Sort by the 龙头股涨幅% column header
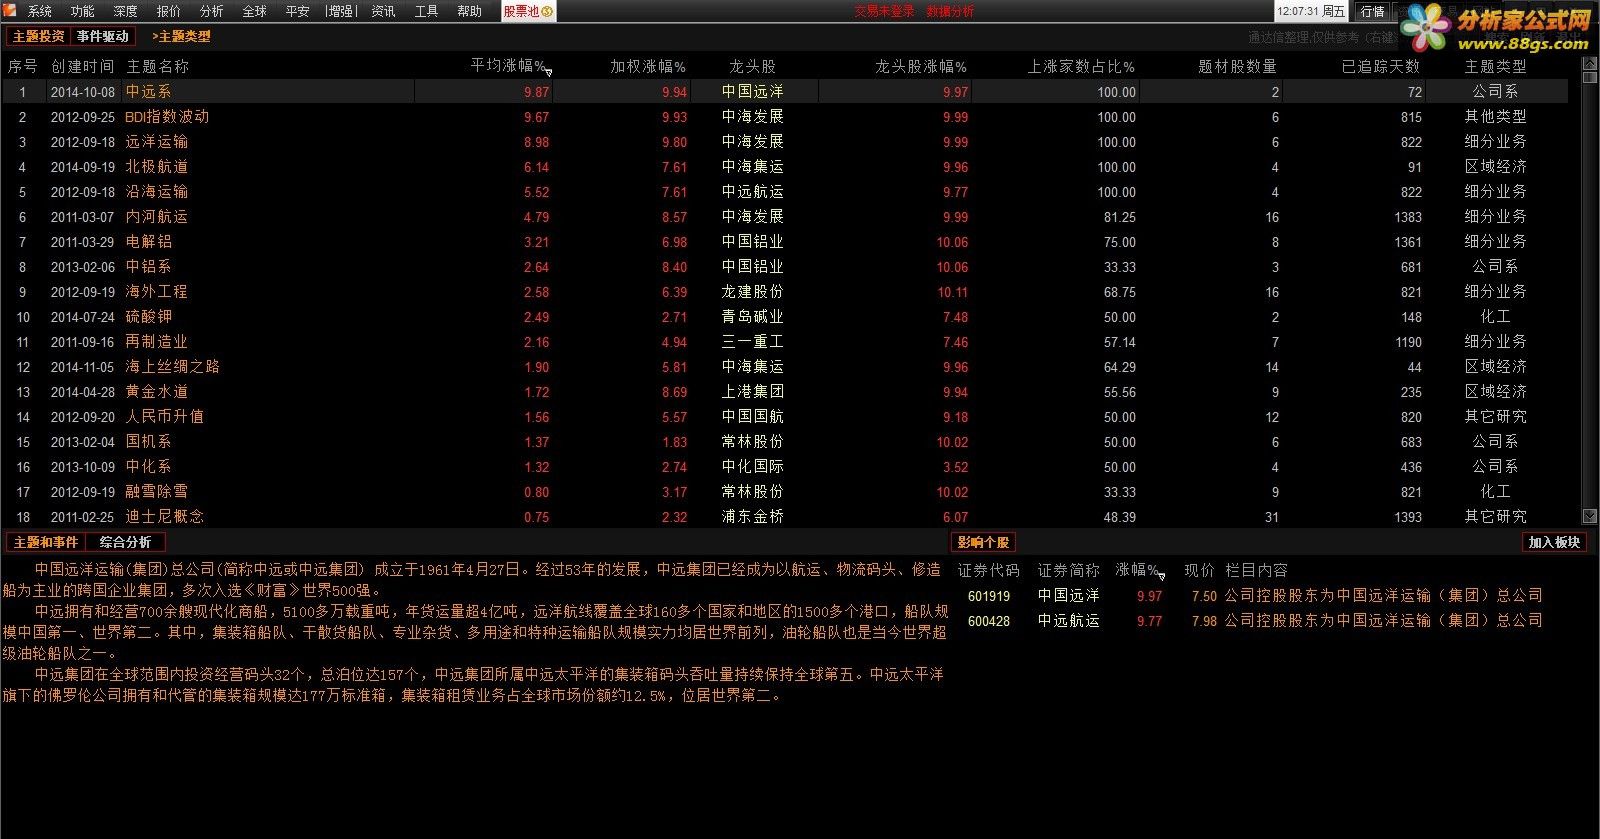The image size is (1600, 839). tap(921, 66)
